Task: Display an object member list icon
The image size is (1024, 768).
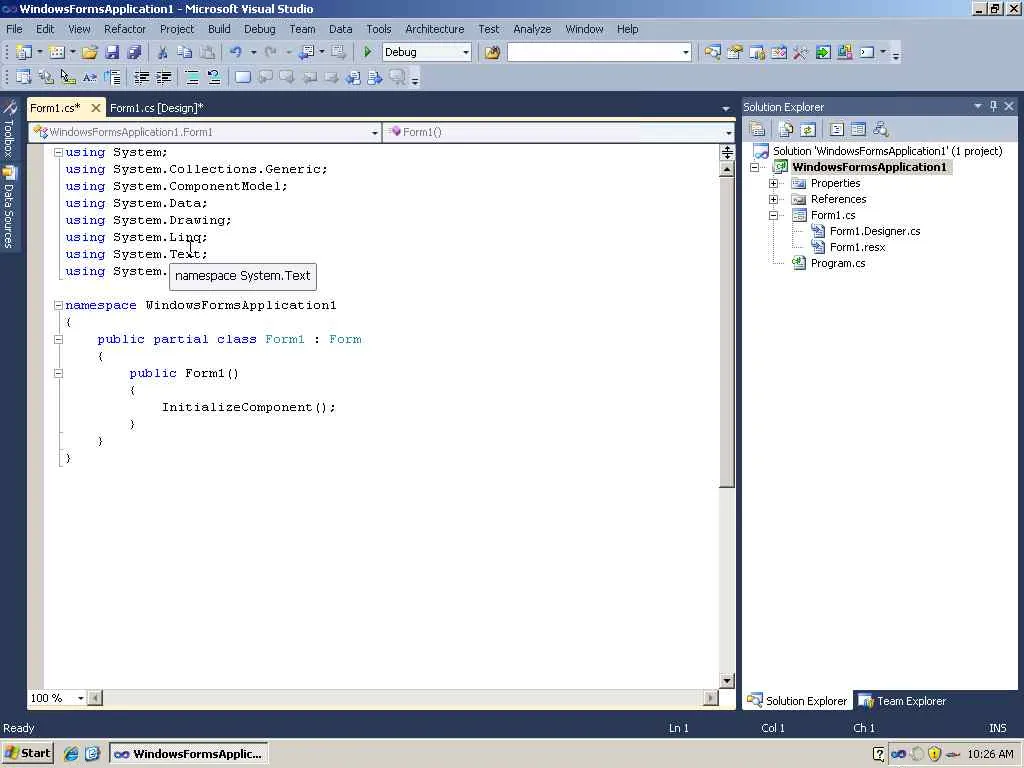Action: click(x=24, y=77)
